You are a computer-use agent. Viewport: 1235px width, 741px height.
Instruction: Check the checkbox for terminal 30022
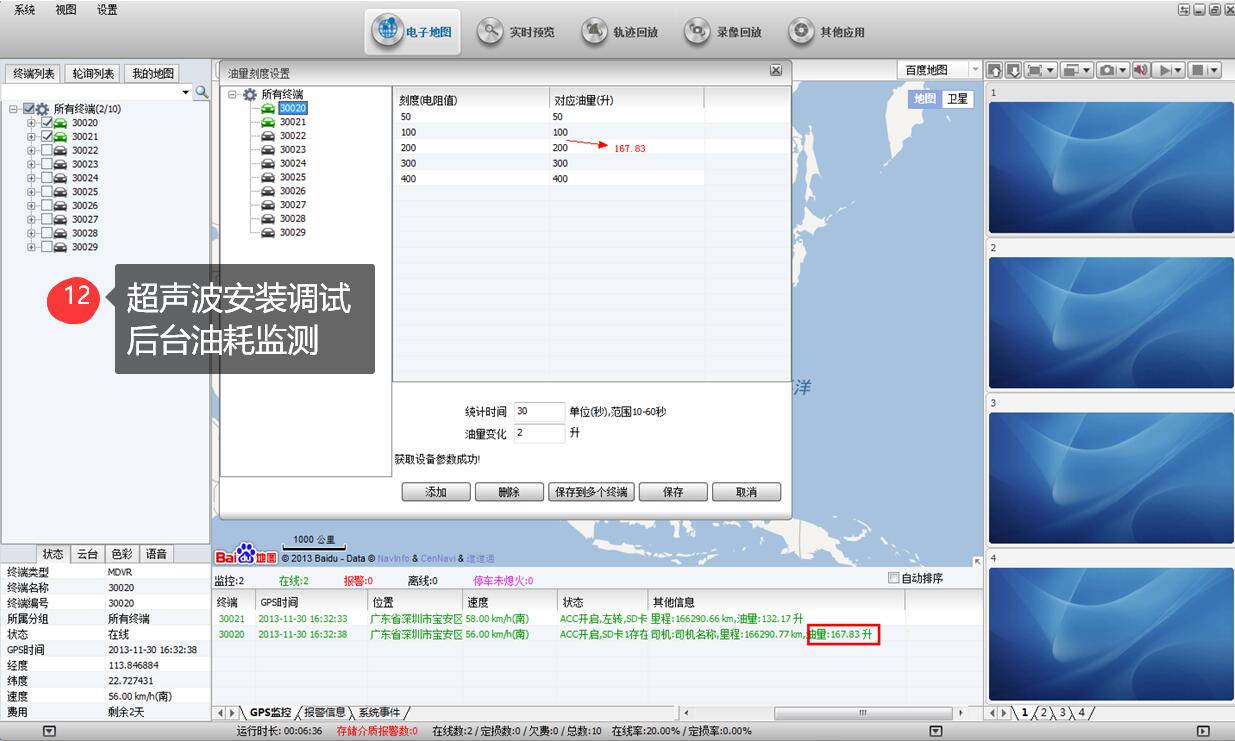pos(46,150)
